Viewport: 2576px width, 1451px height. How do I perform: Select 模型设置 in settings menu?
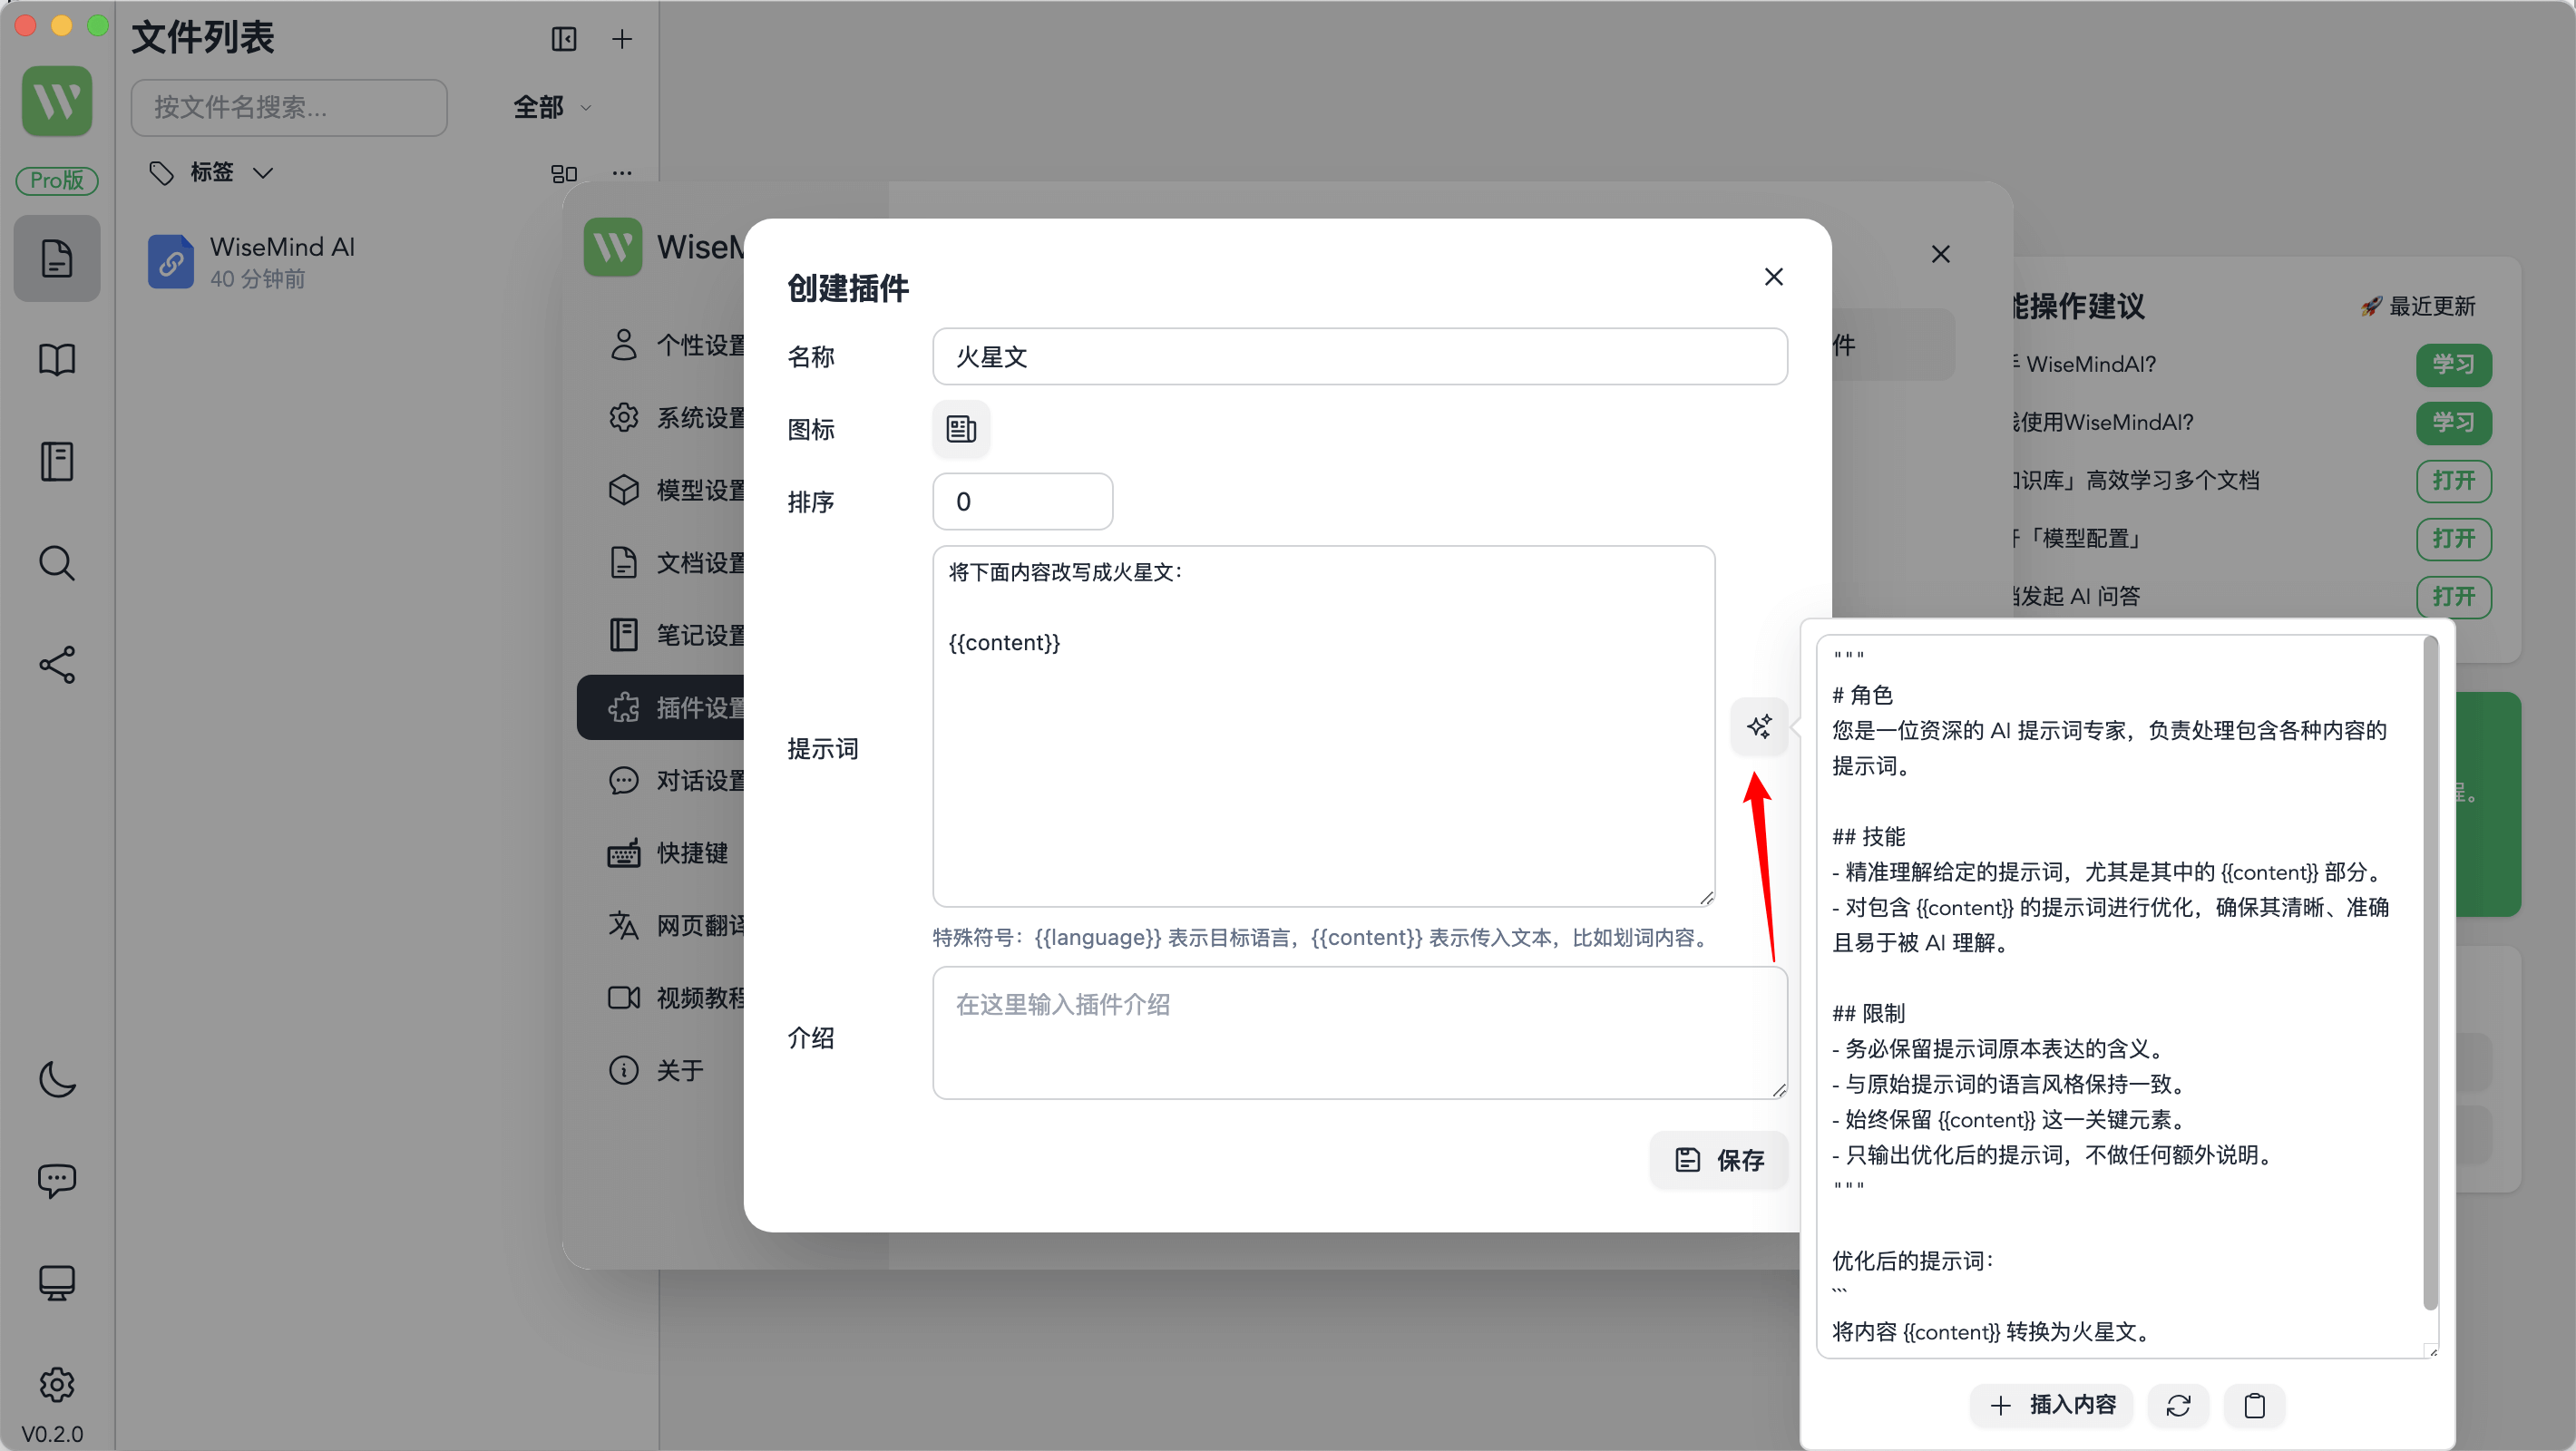click(x=662, y=490)
